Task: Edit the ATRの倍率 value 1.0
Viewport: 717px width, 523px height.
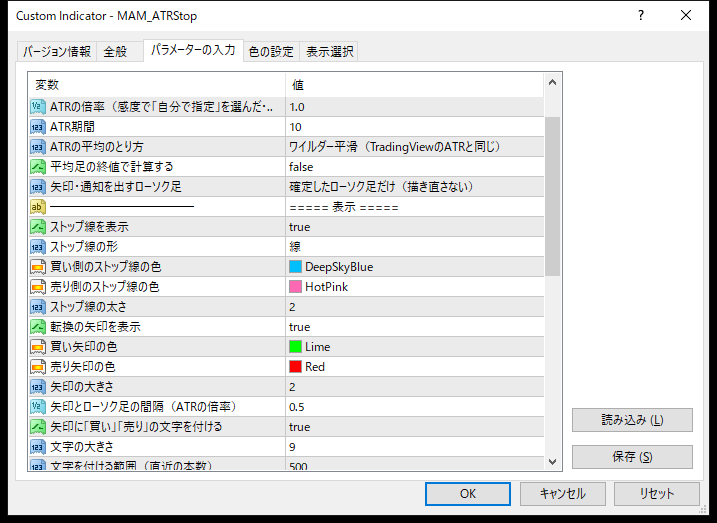Action: (415, 107)
